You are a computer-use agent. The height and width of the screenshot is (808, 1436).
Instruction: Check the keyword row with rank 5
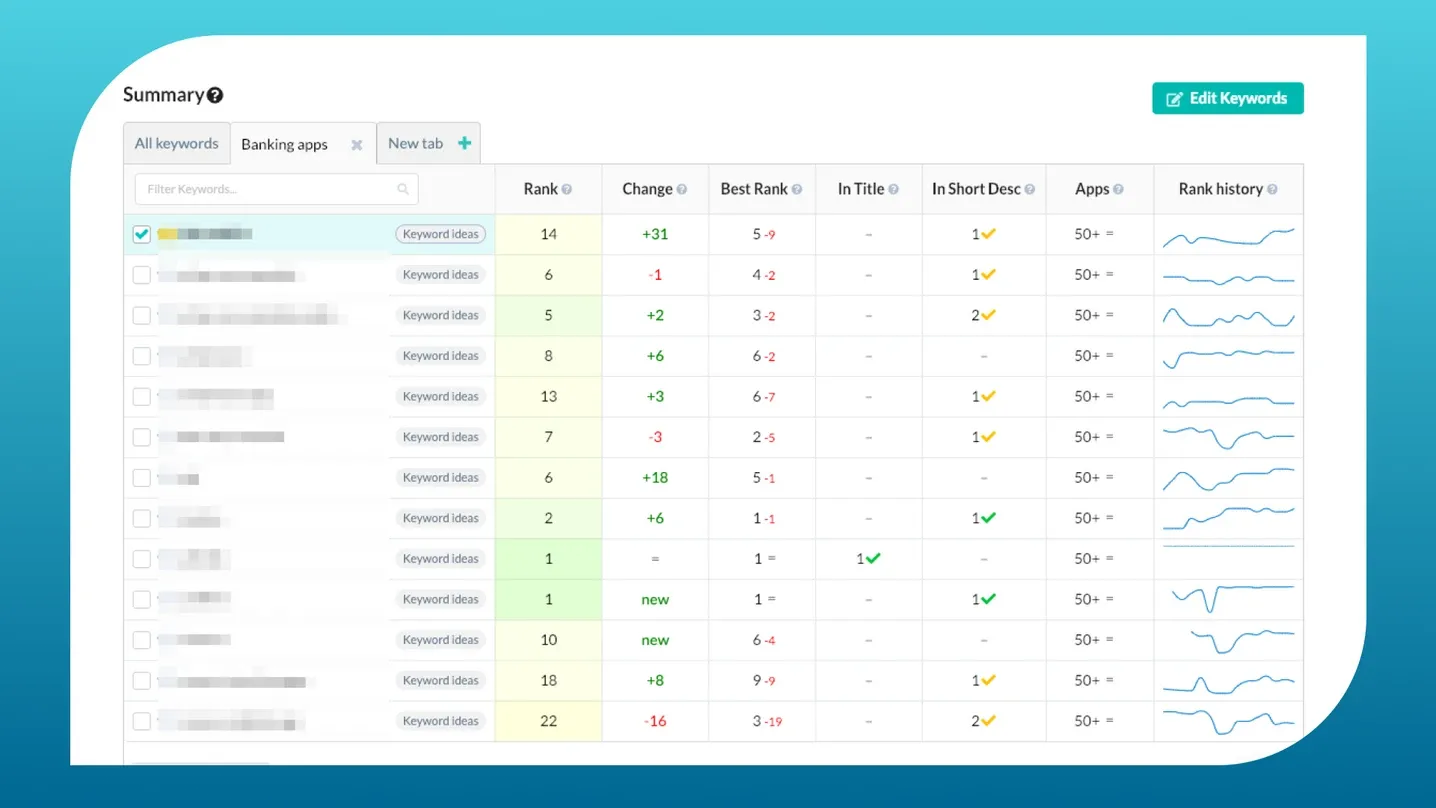[142, 315]
